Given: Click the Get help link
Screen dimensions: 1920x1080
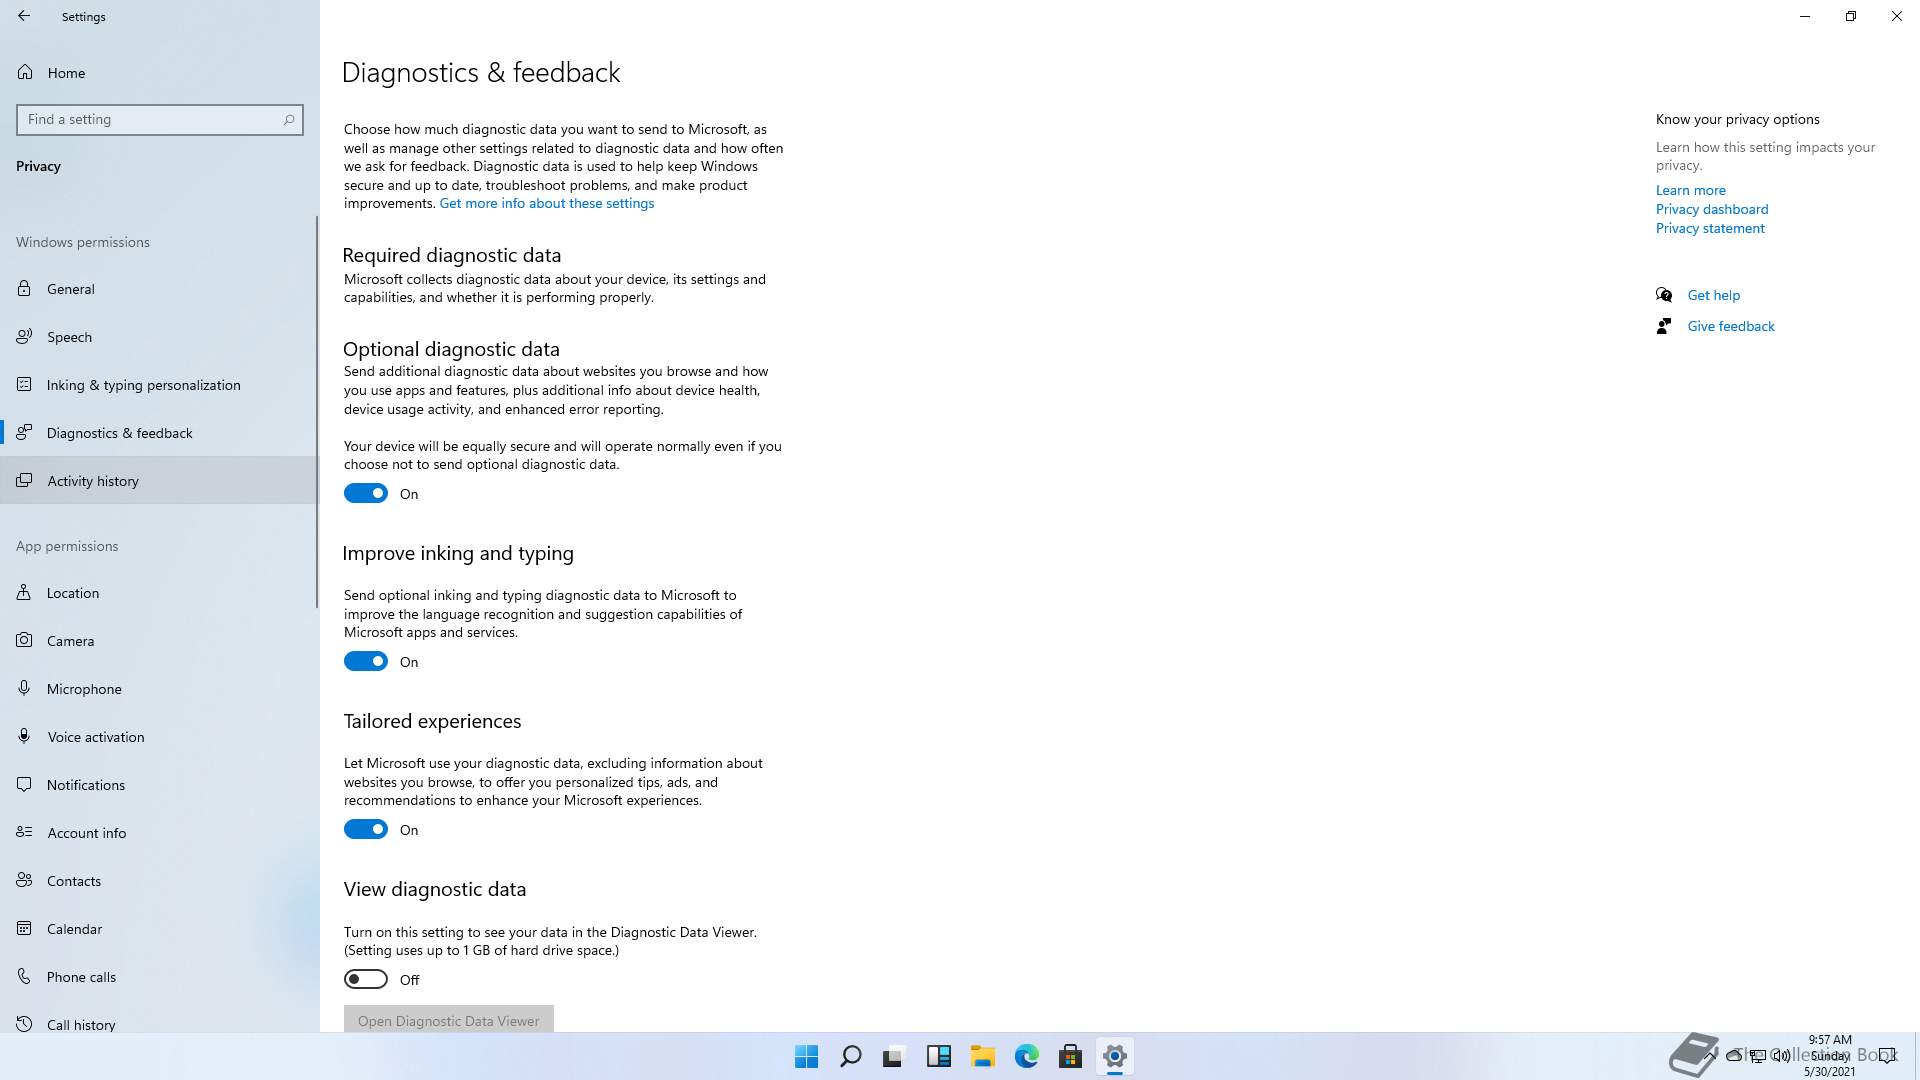Looking at the screenshot, I should click(x=1713, y=295).
